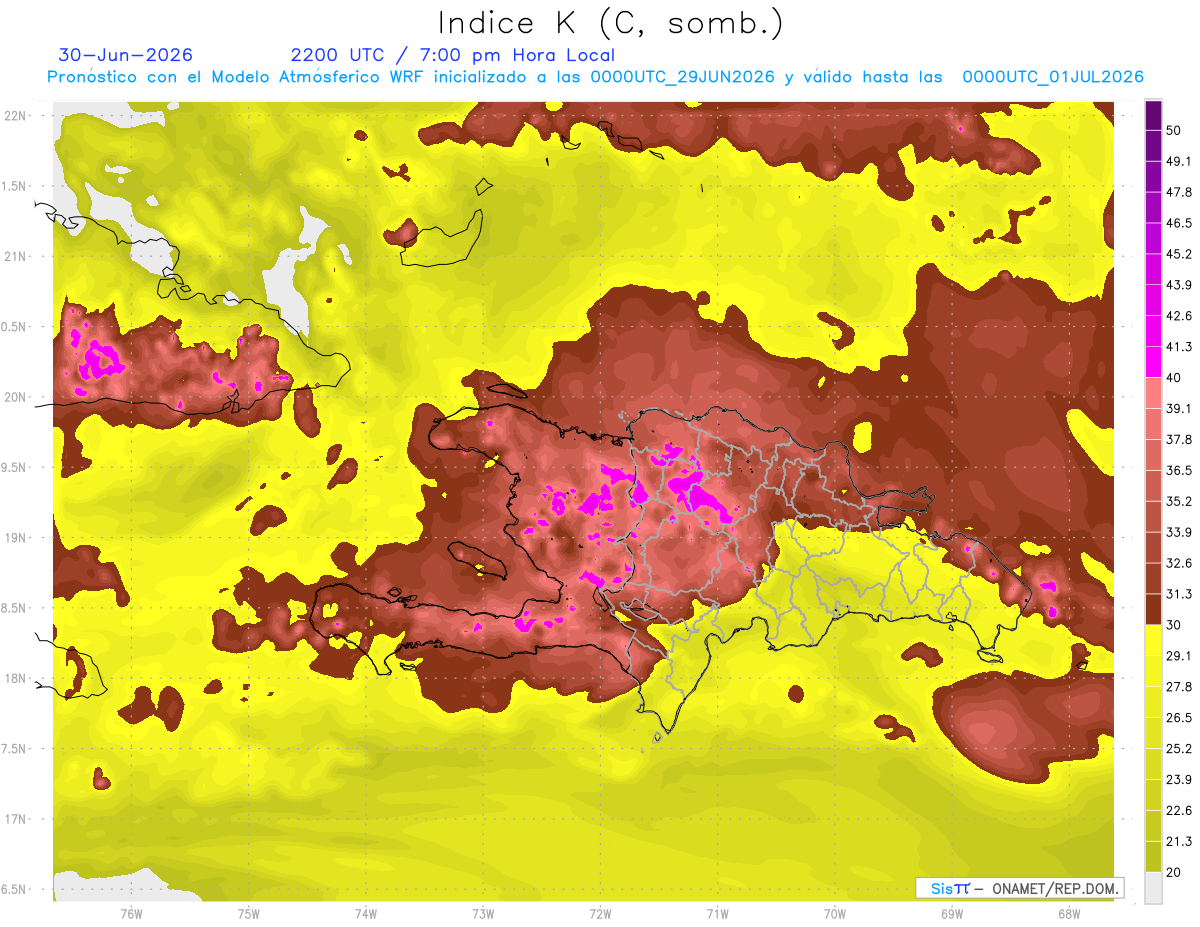The height and width of the screenshot is (927, 1200).
Task: Click the longitude label '73W'
Action: [x=483, y=914]
